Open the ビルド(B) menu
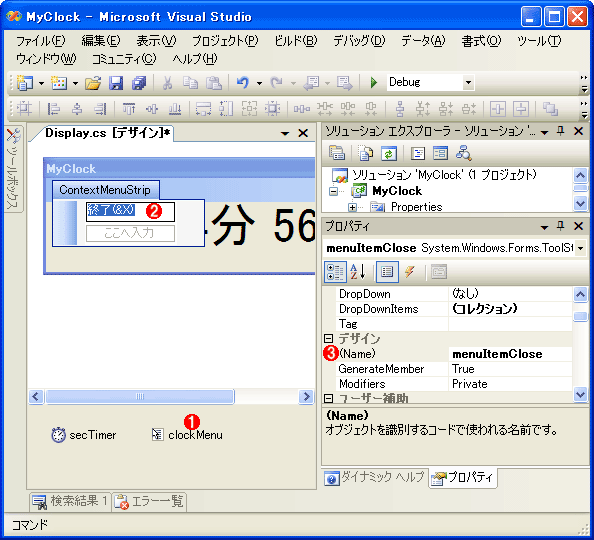Screen dimensions: 594x540 point(296,41)
